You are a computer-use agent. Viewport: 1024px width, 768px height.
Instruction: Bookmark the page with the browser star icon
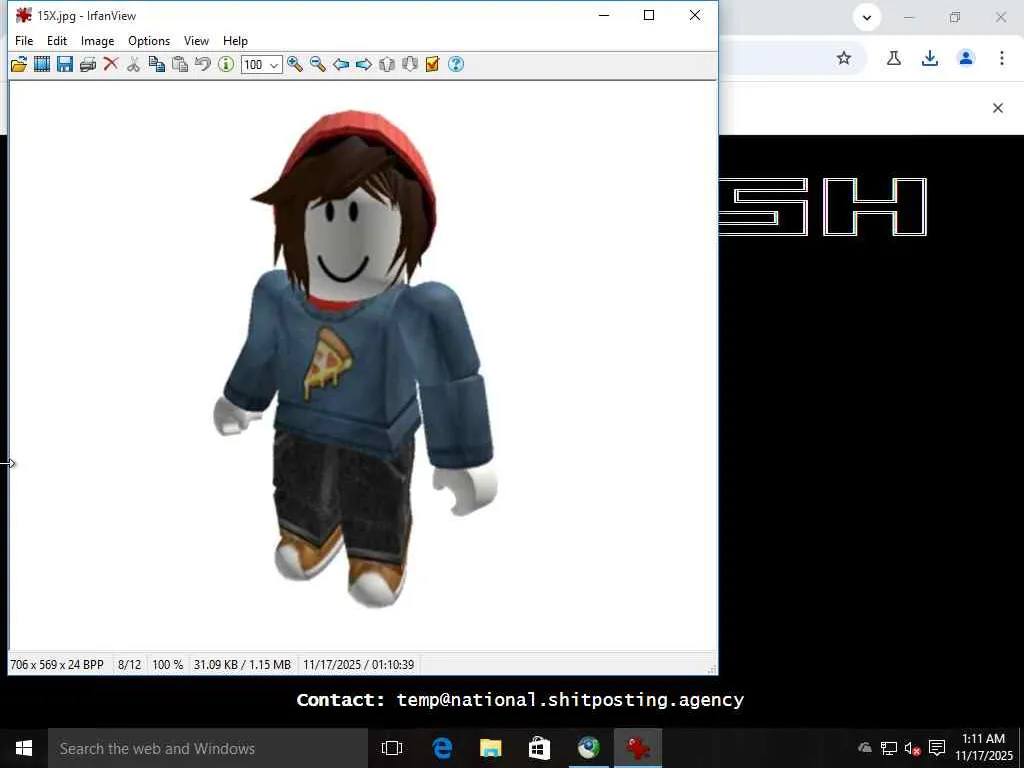coord(844,58)
